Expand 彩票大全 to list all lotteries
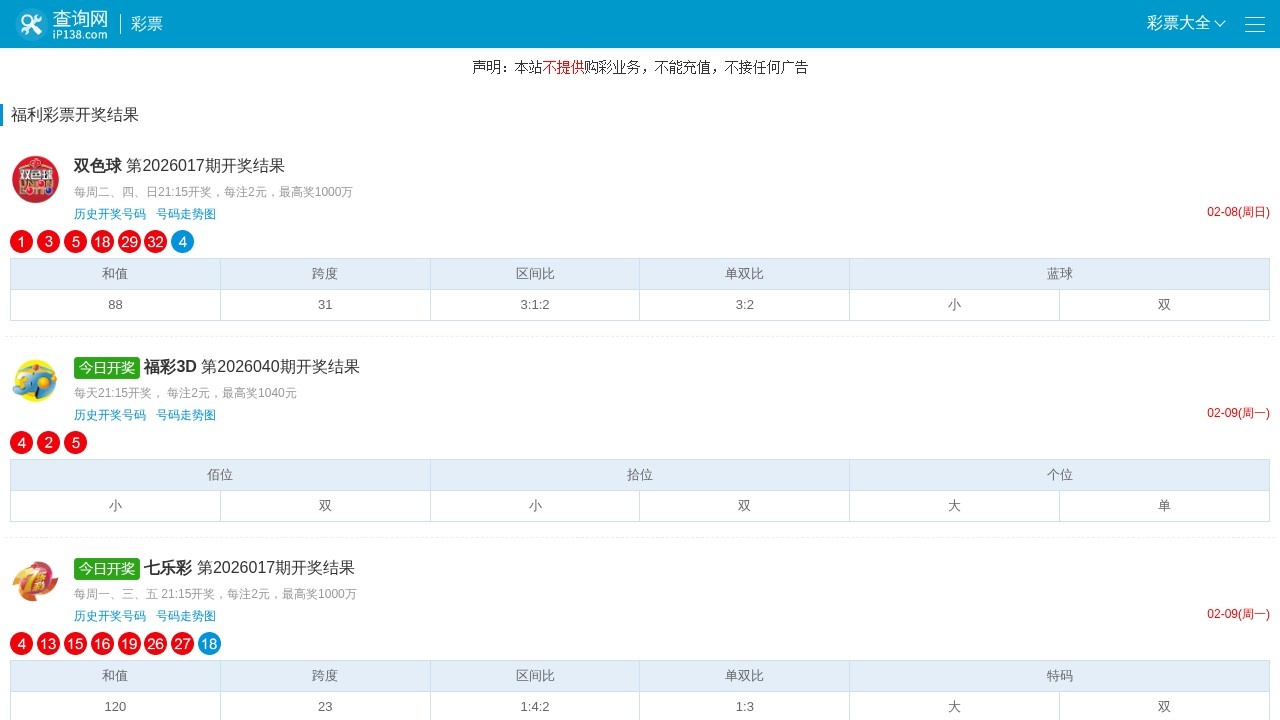Screen dimensions: 1280x720 click(1185, 23)
